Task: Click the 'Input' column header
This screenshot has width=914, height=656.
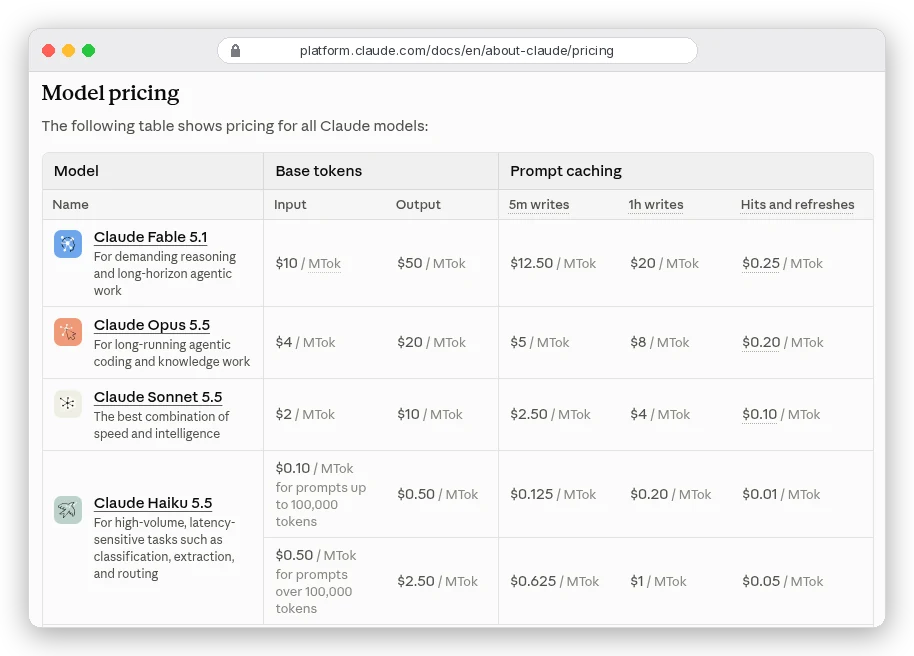Action: [290, 205]
